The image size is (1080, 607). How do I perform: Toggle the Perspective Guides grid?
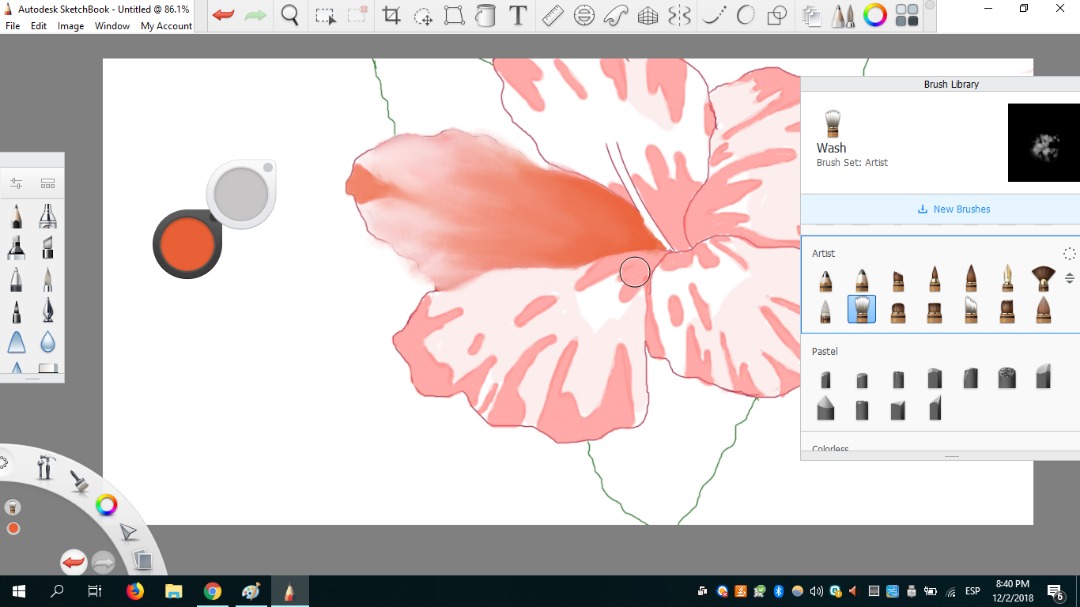tap(648, 16)
